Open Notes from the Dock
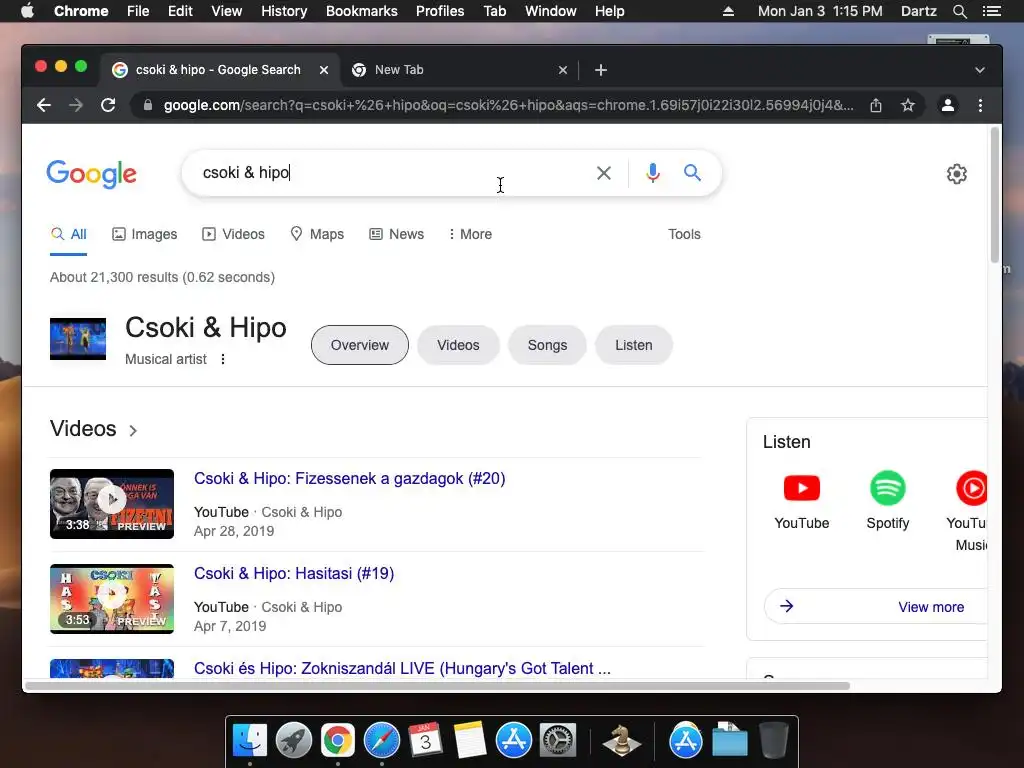Image resolution: width=1024 pixels, height=768 pixels. pyautogui.click(x=470, y=740)
